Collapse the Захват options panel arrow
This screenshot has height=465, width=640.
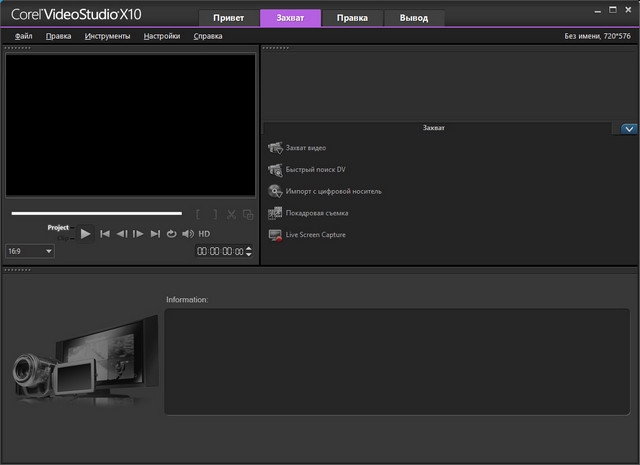629,129
